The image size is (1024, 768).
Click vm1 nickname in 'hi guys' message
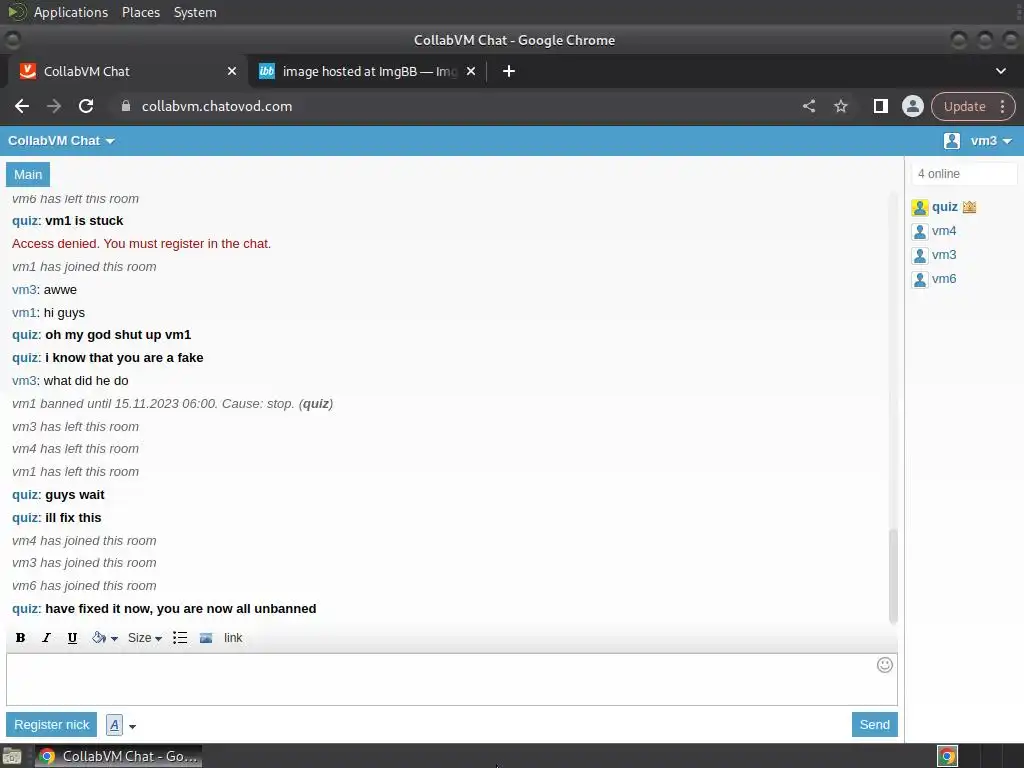pyautogui.click(x=24, y=313)
